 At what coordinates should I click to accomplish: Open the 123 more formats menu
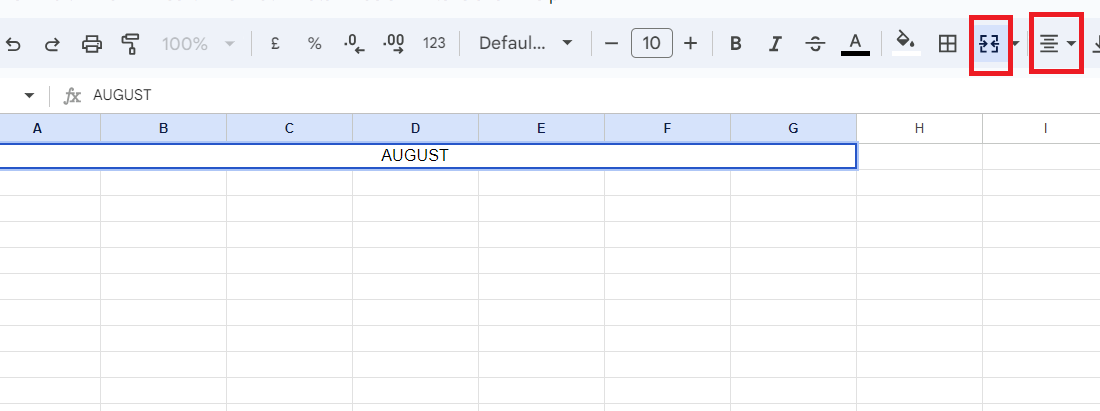434,44
